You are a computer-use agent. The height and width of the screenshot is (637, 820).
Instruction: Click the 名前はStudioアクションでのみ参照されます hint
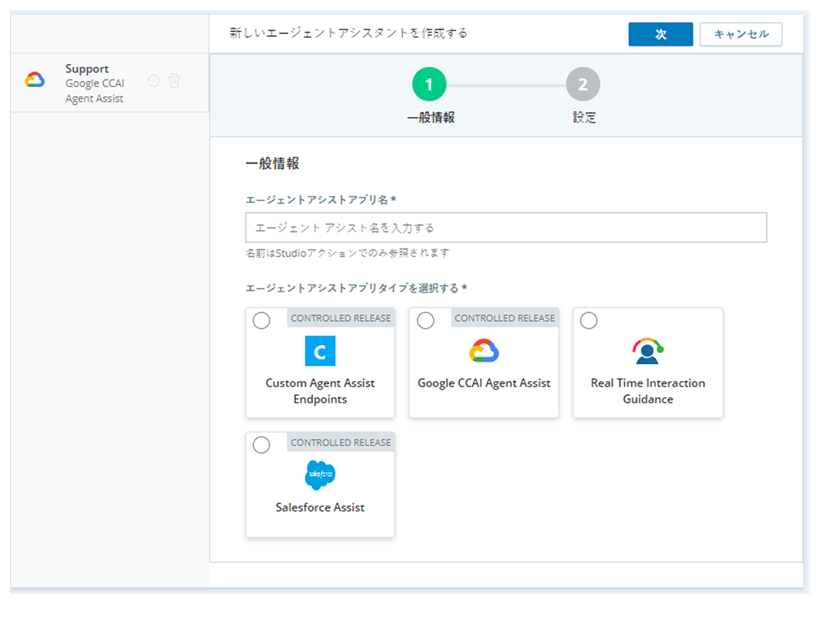click(x=347, y=253)
